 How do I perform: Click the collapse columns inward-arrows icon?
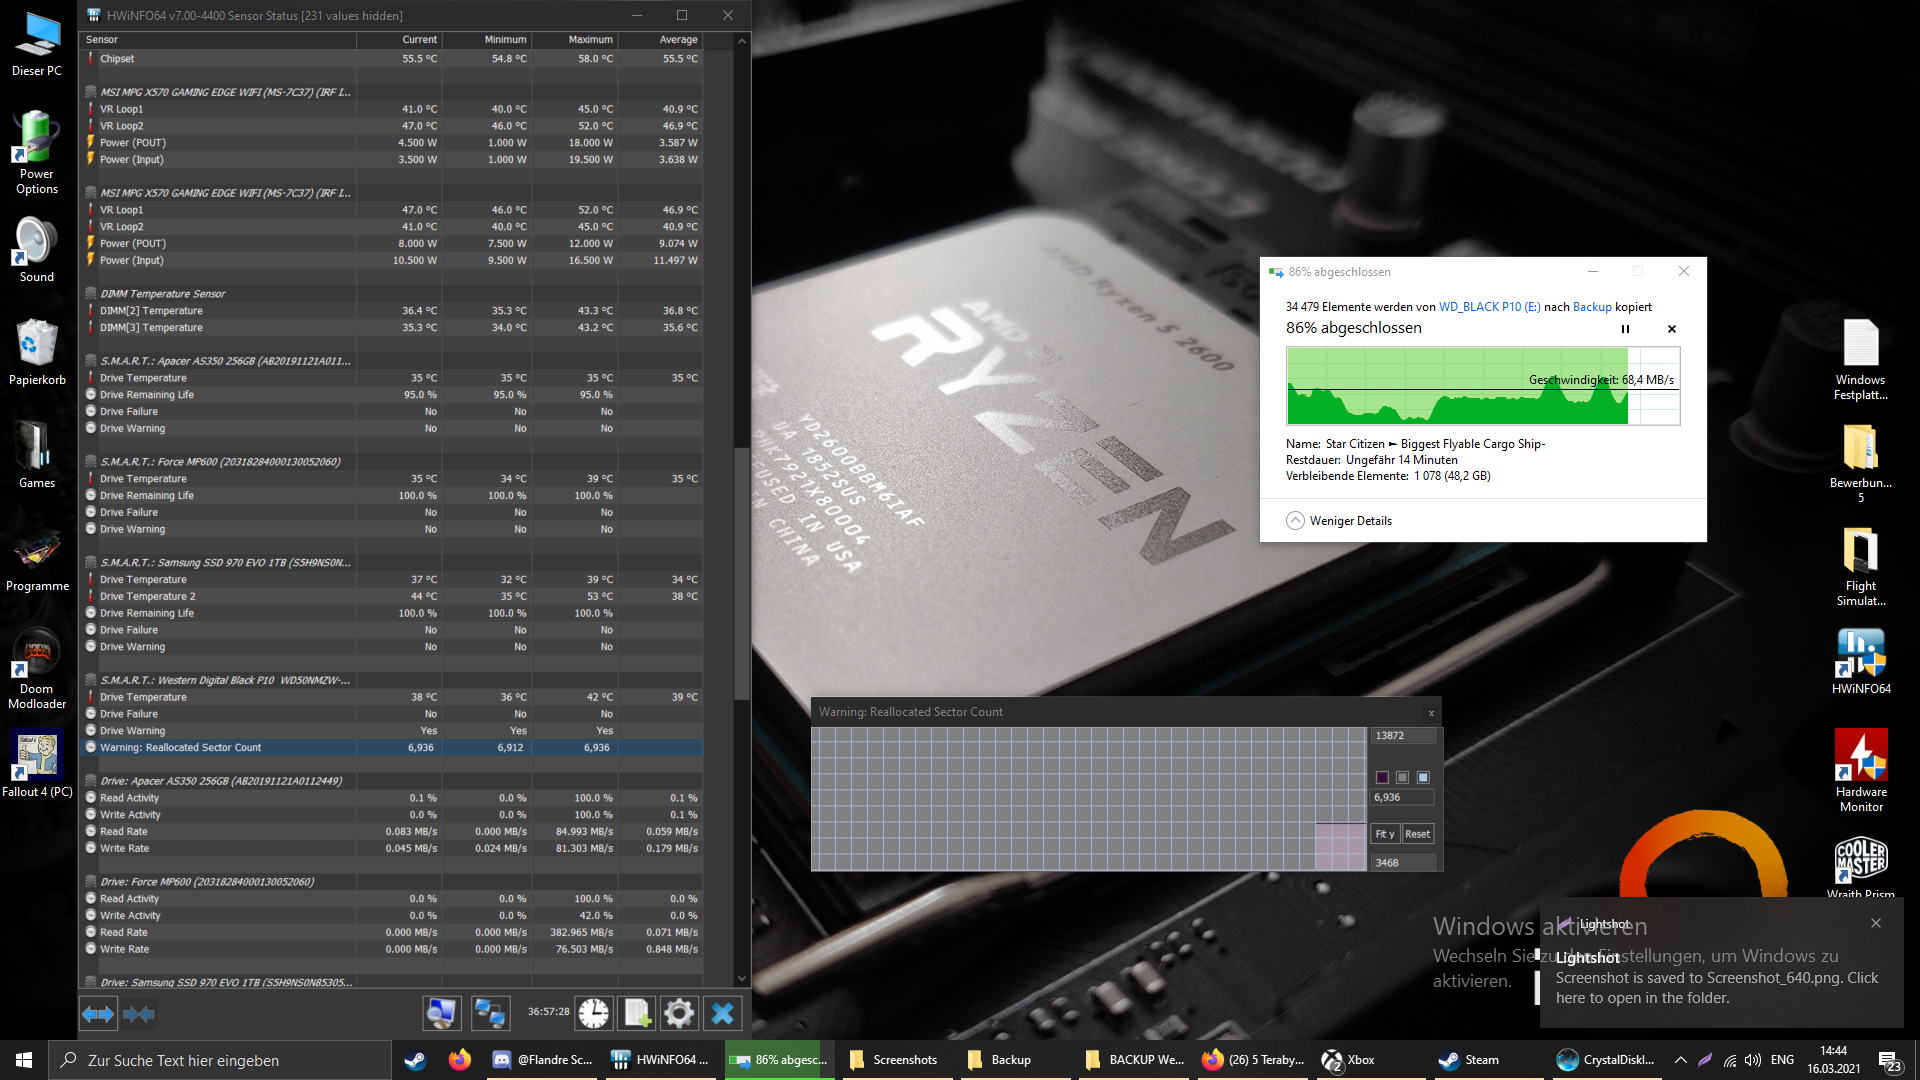pos(138,1014)
